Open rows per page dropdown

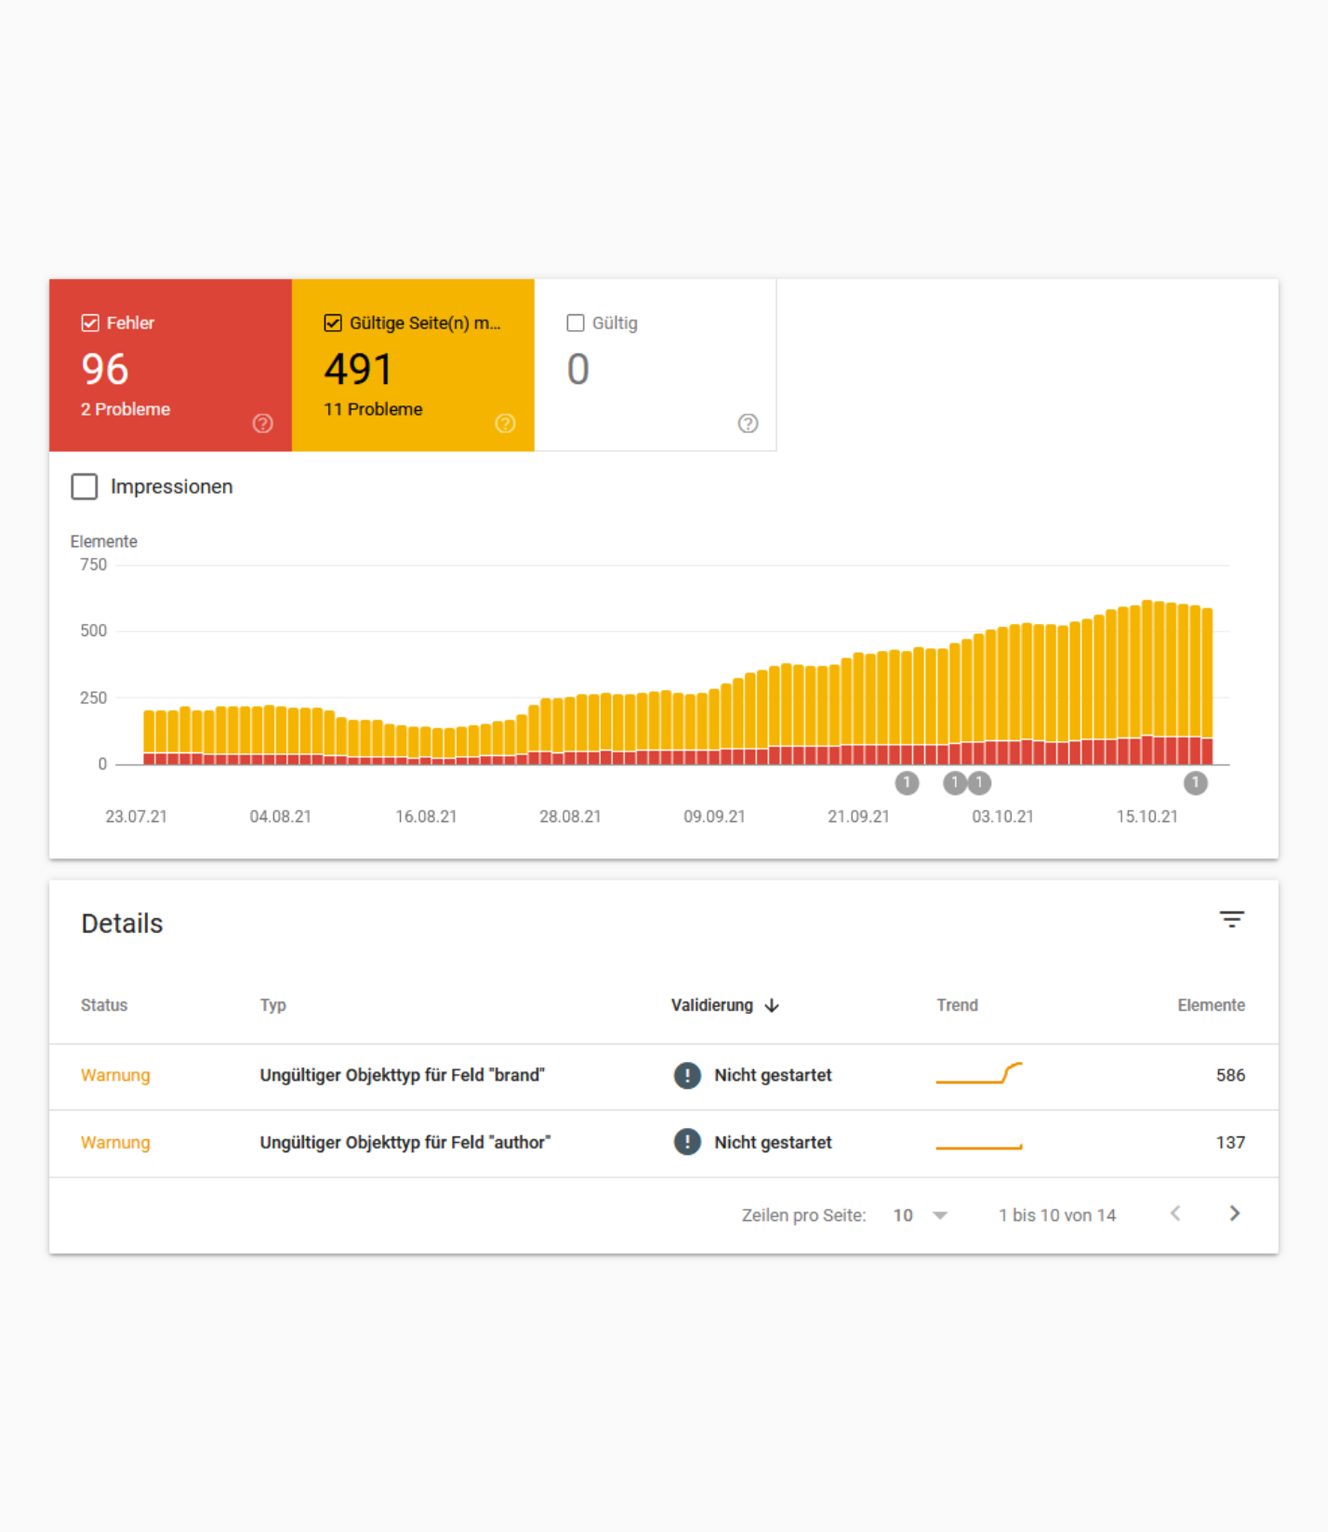click(920, 1215)
